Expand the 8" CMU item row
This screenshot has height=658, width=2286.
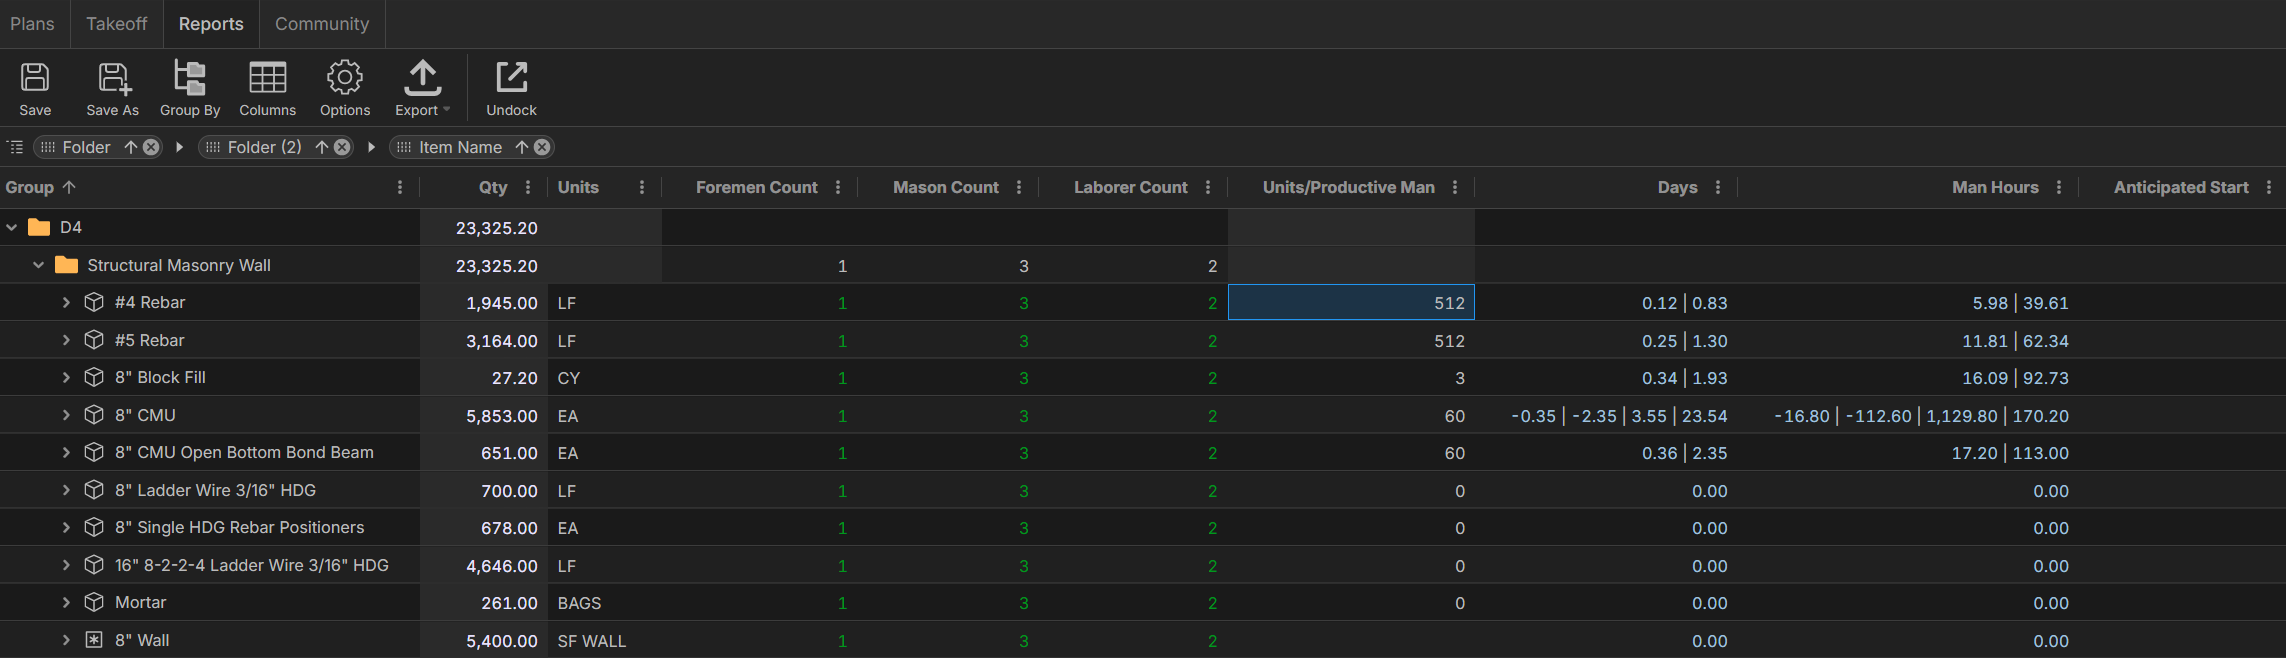66,415
